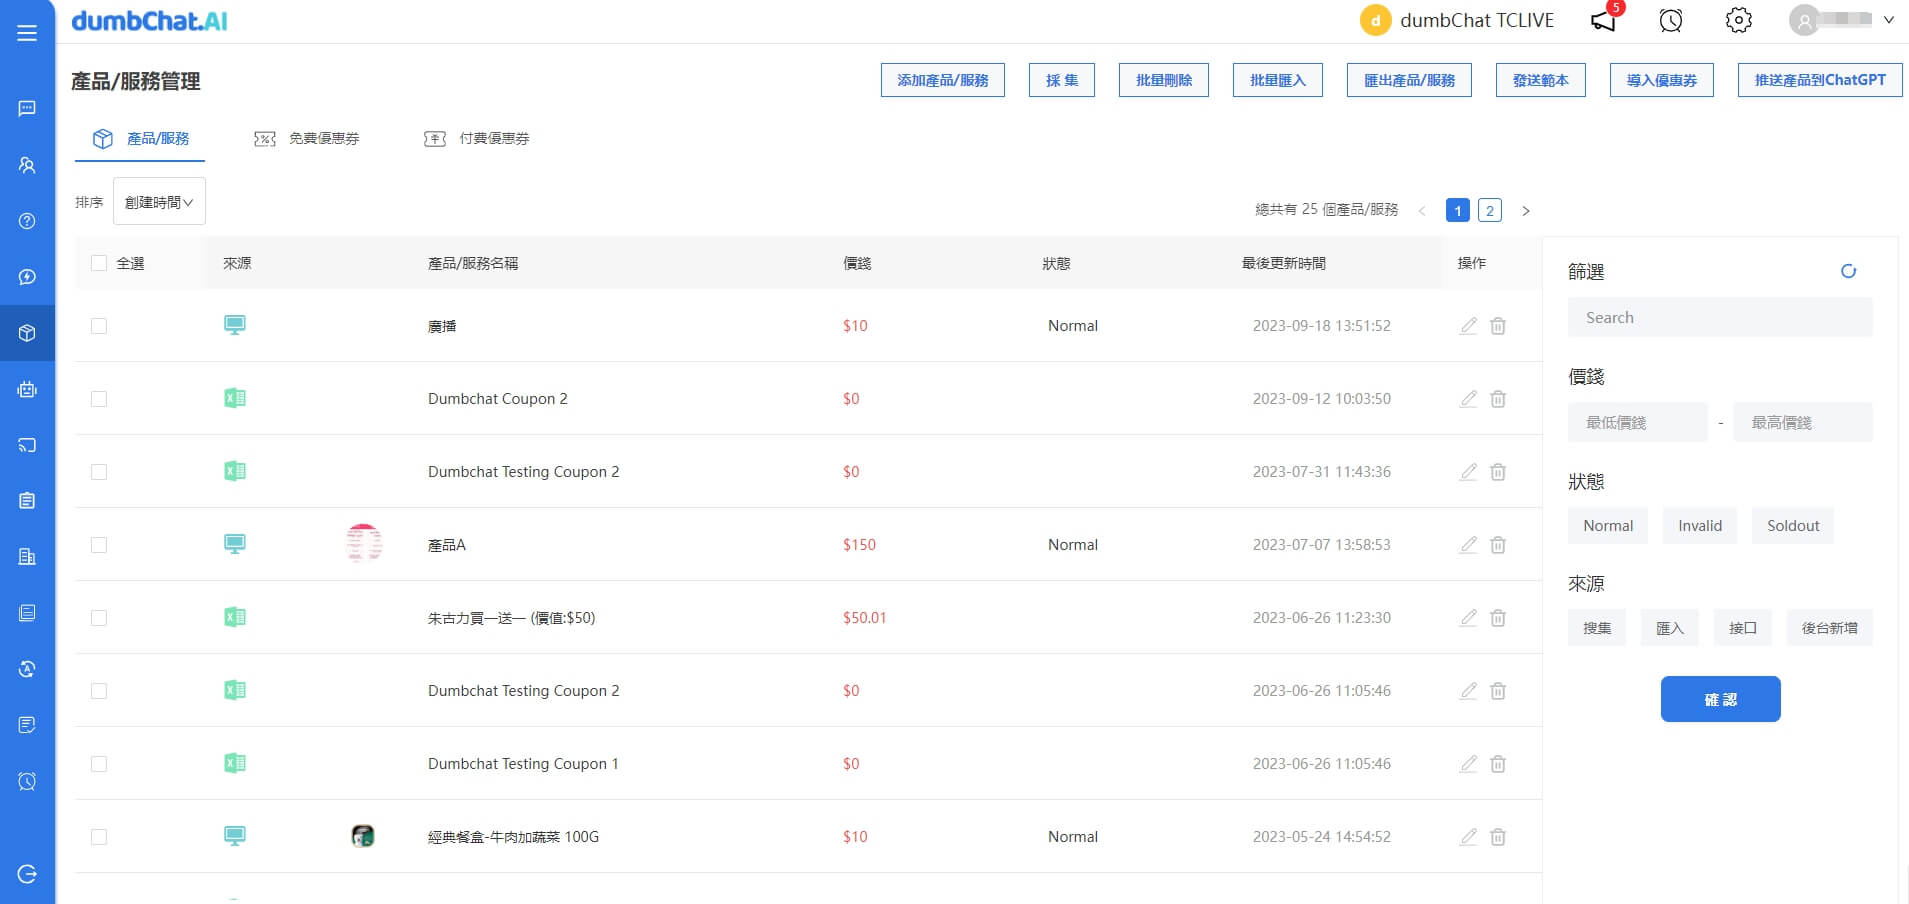Tick the checkbox for 朱古力買一送一 row
Screen dimensions: 1909x904
click(99, 618)
